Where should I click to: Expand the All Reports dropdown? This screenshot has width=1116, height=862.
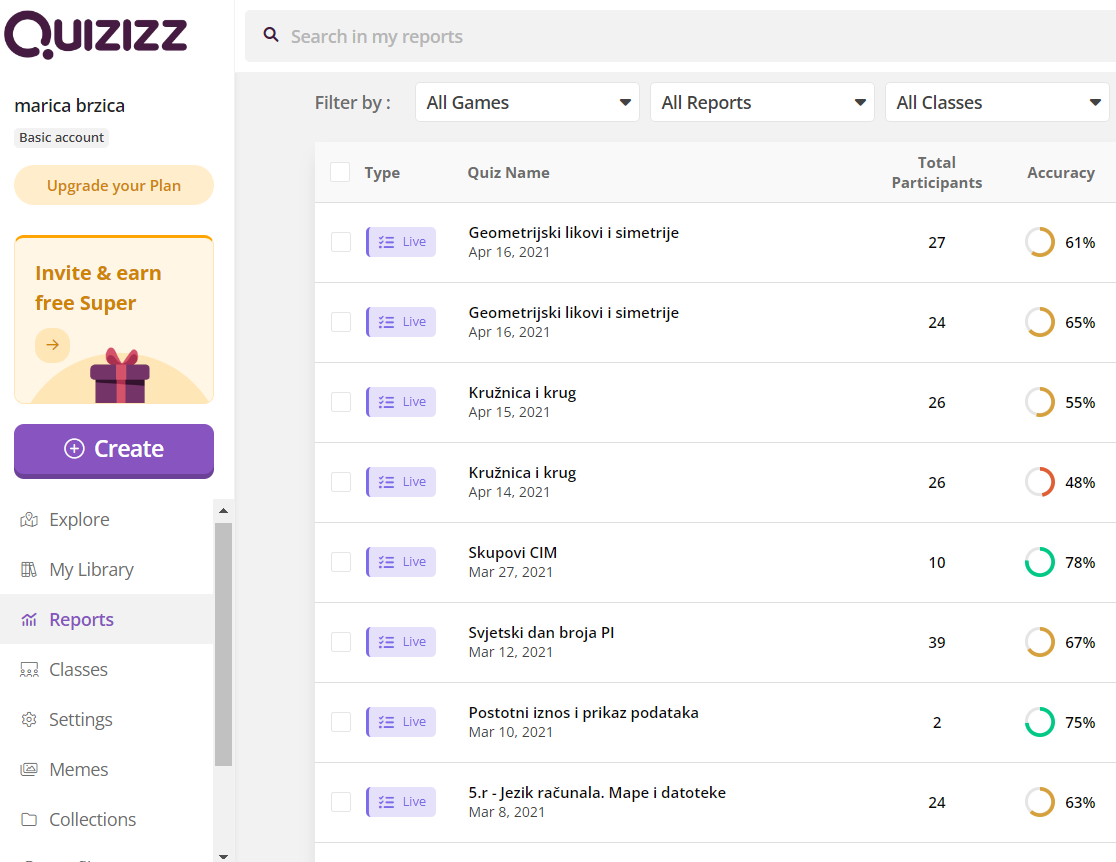coord(762,102)
